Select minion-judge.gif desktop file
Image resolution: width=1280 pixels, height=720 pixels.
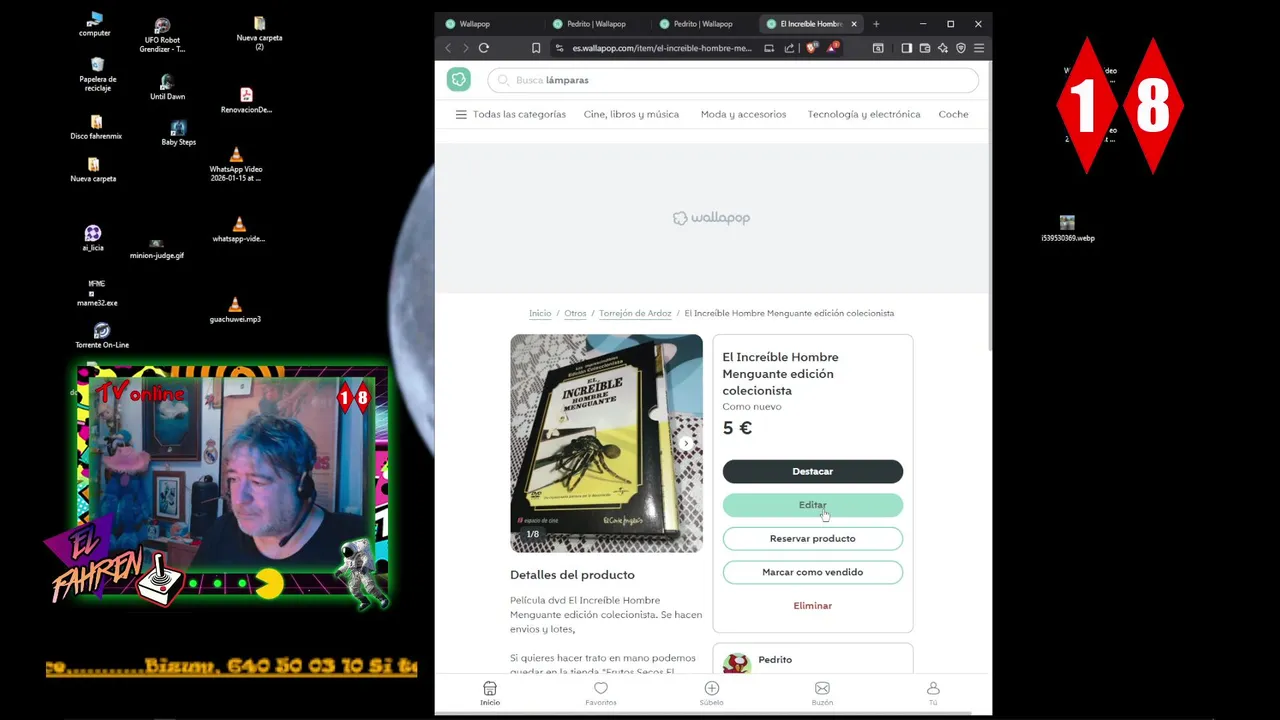point(156,248)
